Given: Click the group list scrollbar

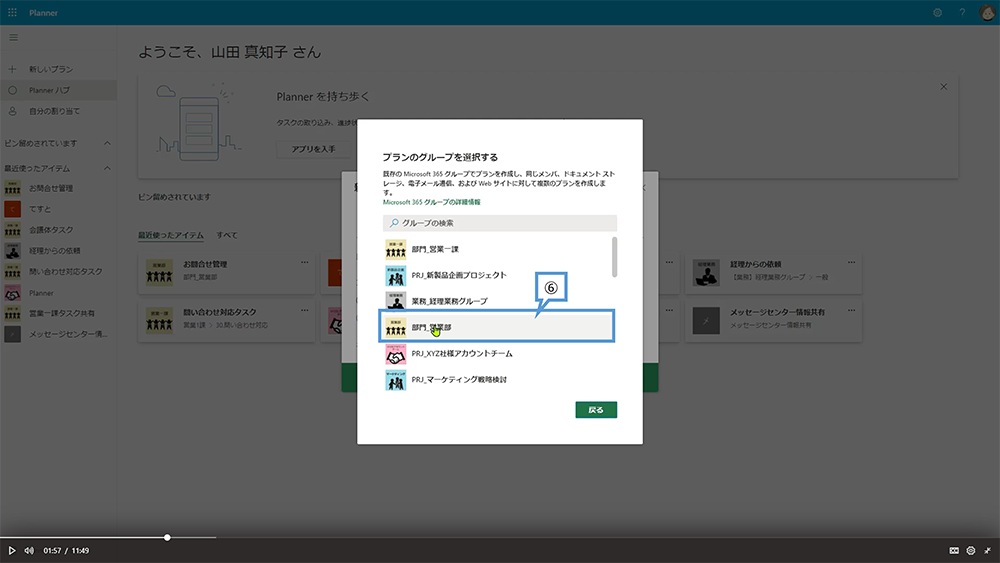Looking at the screenshot, I should [614, 257].
